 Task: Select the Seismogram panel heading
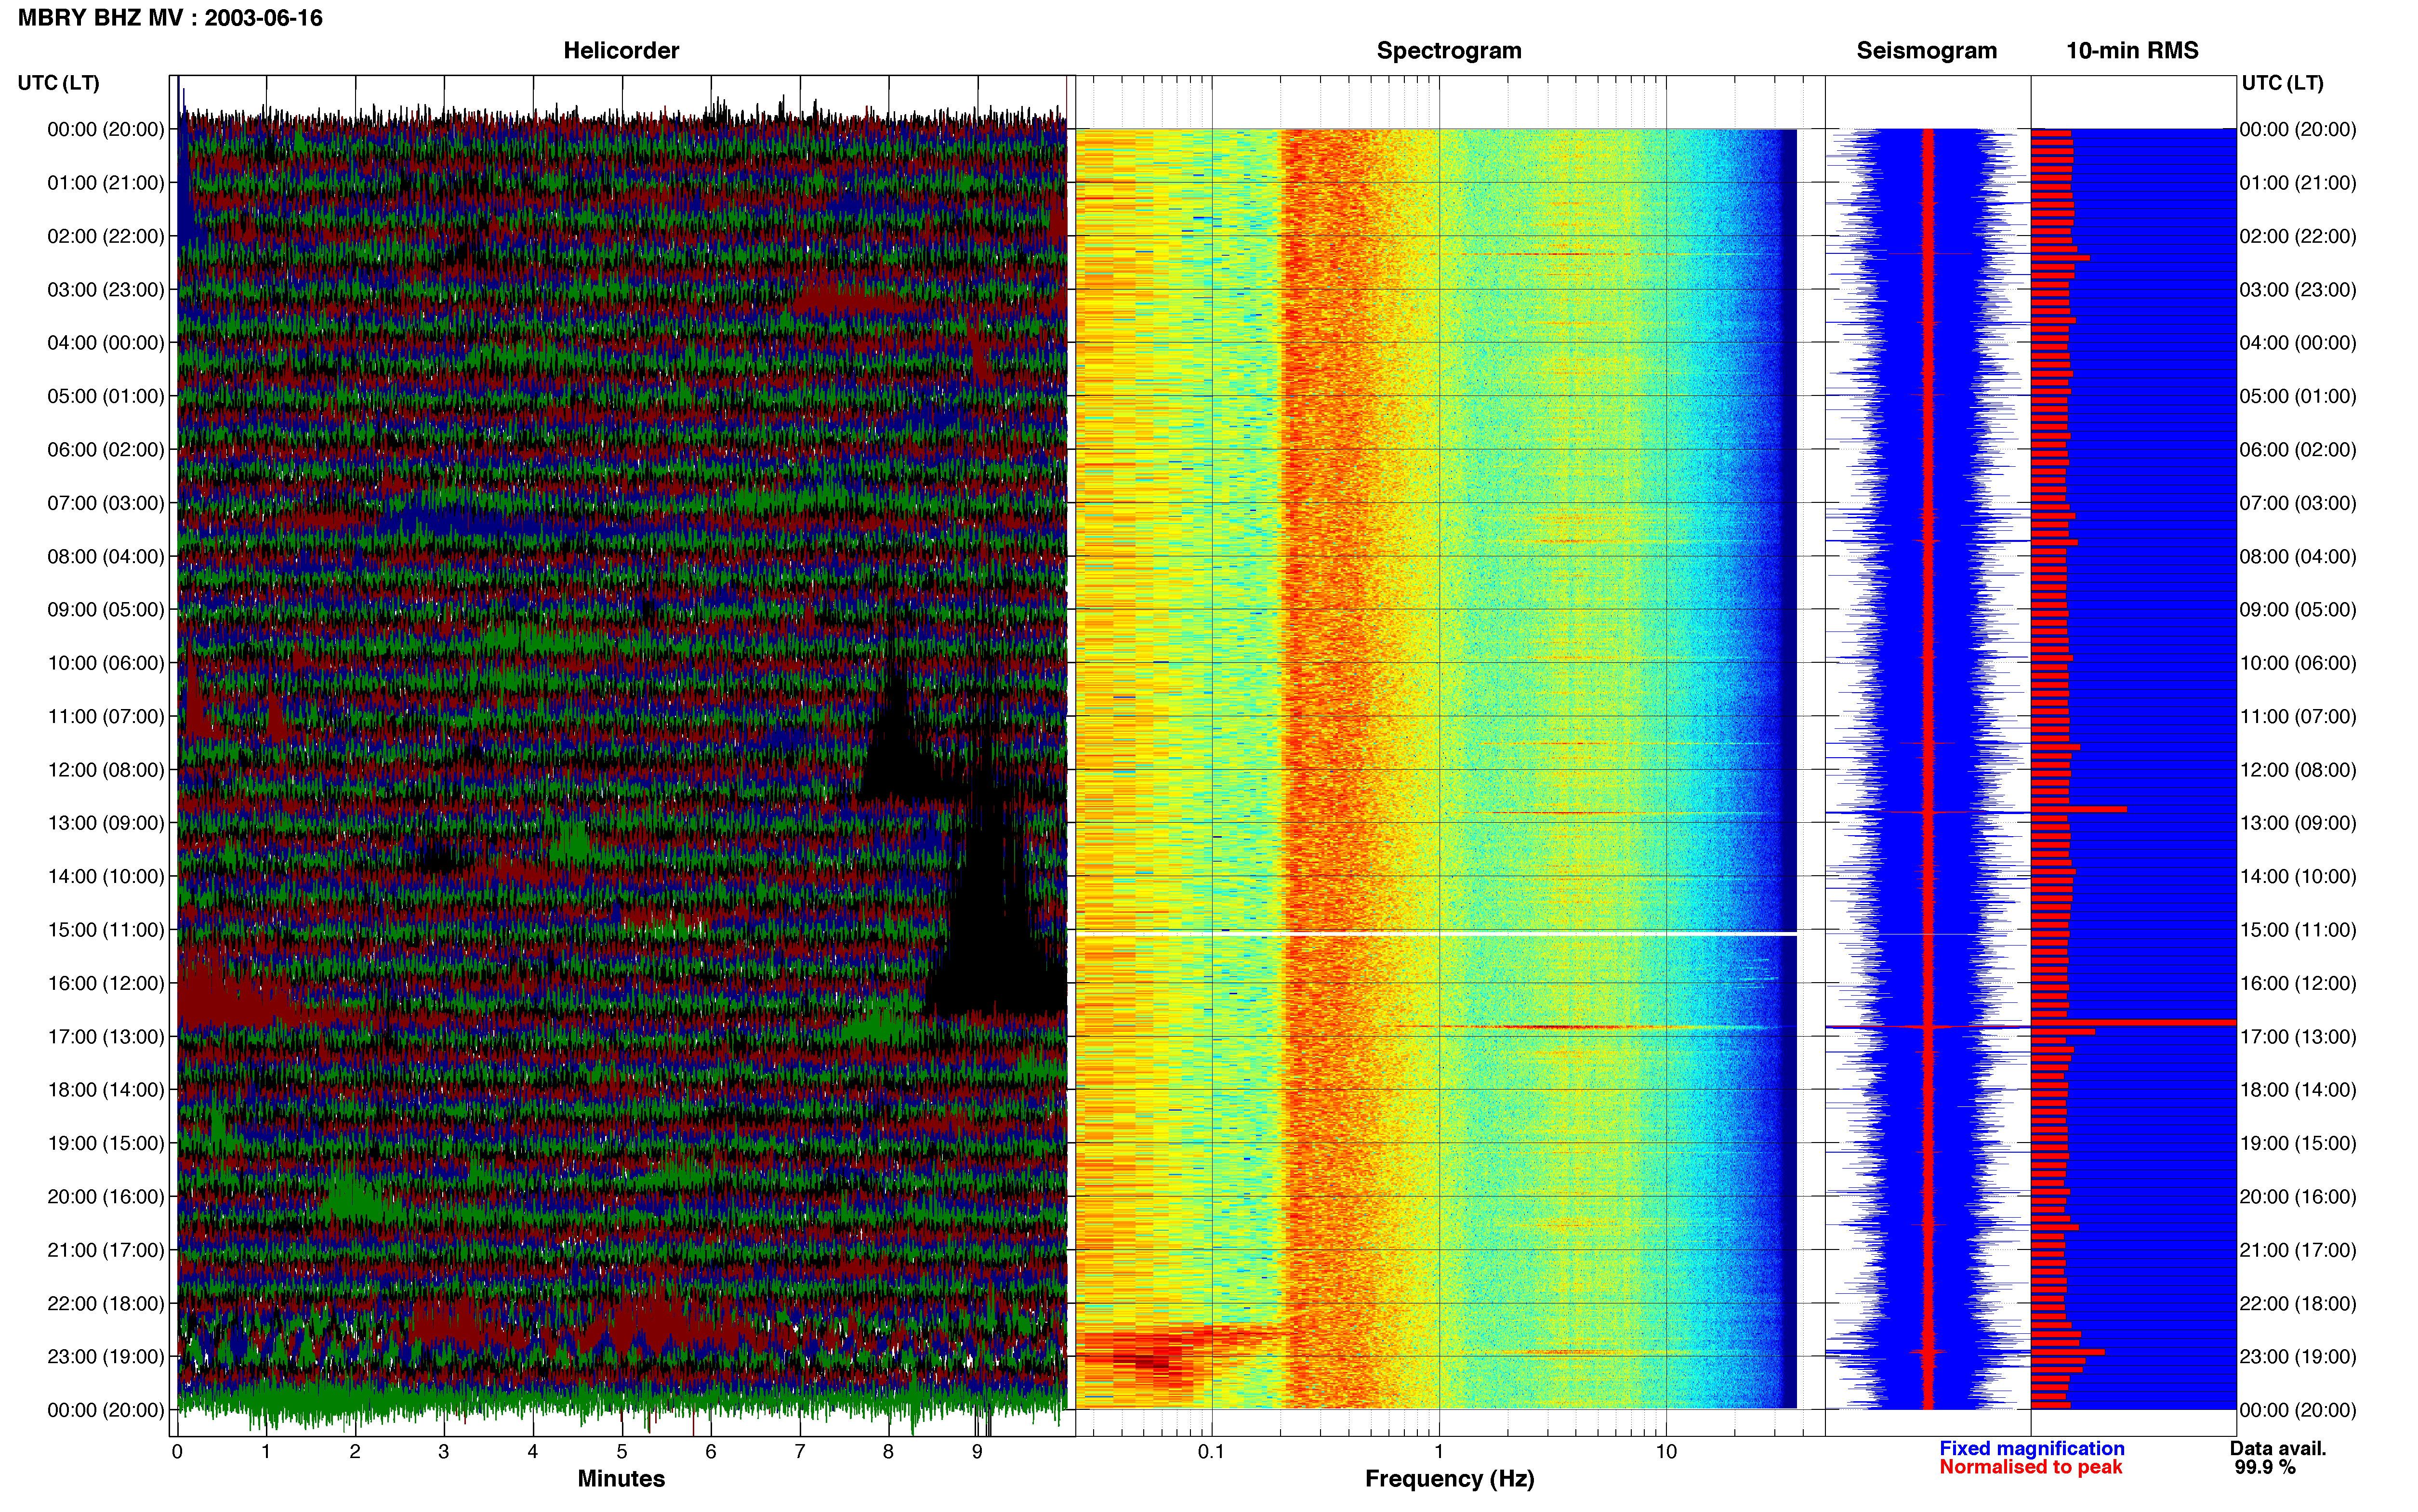[1926, 51]
